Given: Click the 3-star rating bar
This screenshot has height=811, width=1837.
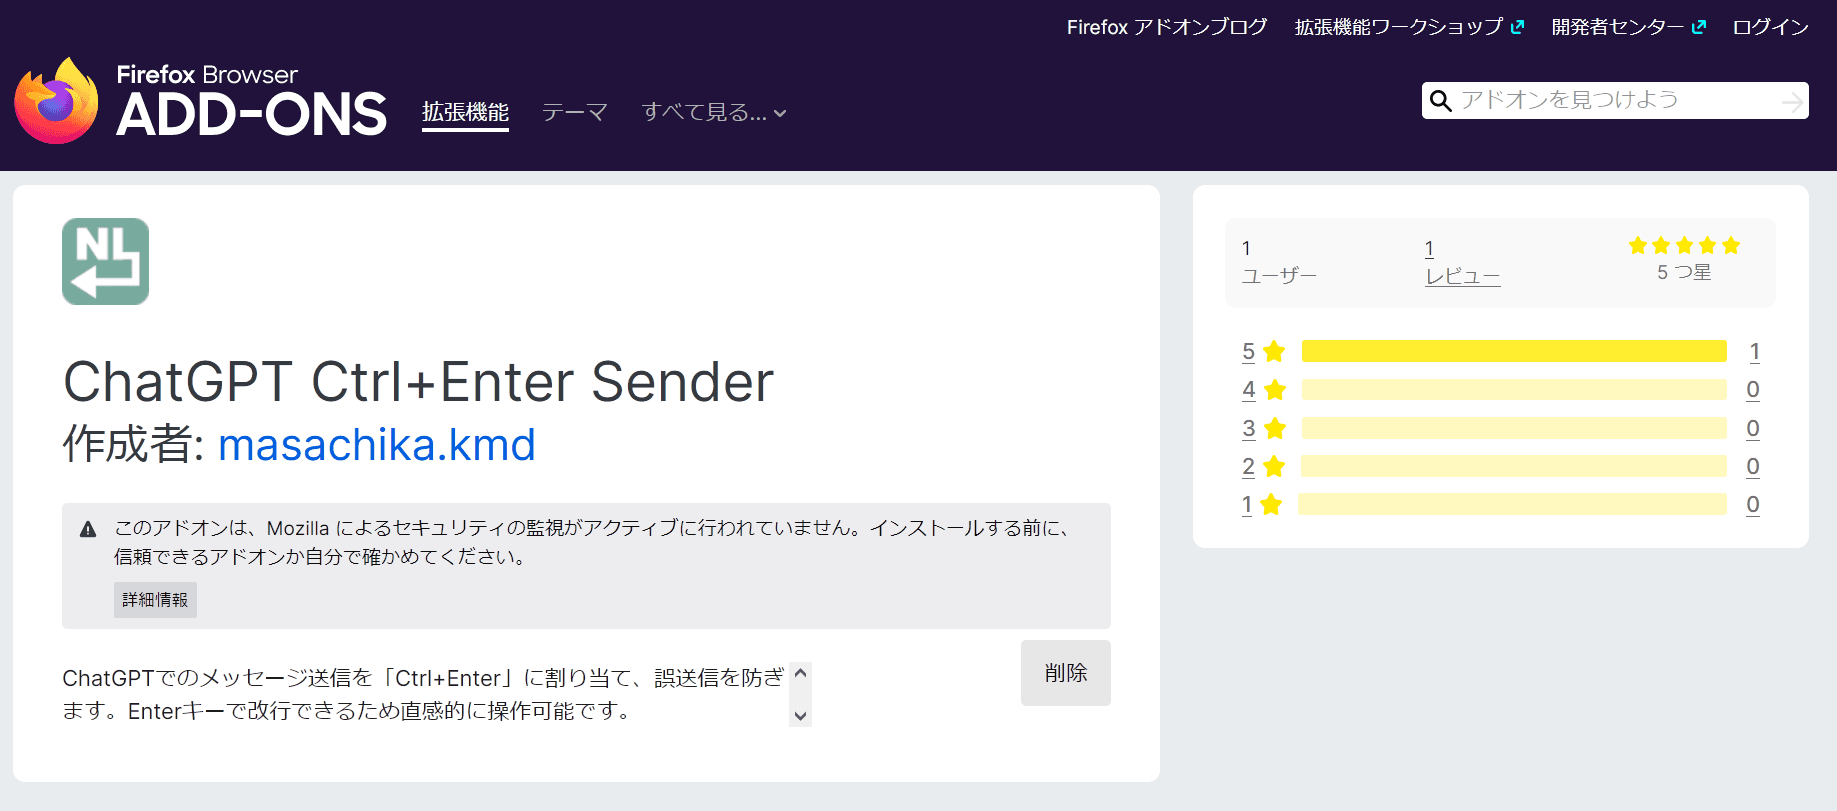Looking at the screenshot, I should pyautogui.click(x=1514, y=428).
